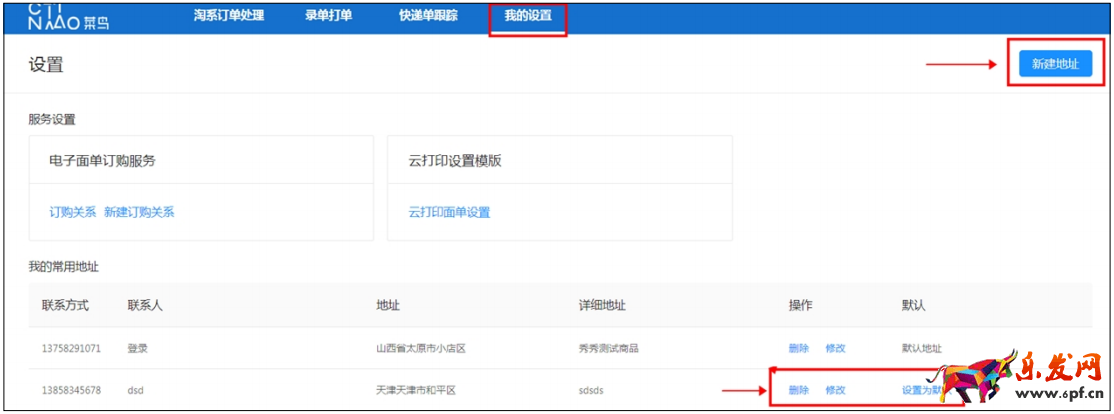Click the 秀秀测试商品 detailed address cell
1114x414 pixels.
coord(601,348)
